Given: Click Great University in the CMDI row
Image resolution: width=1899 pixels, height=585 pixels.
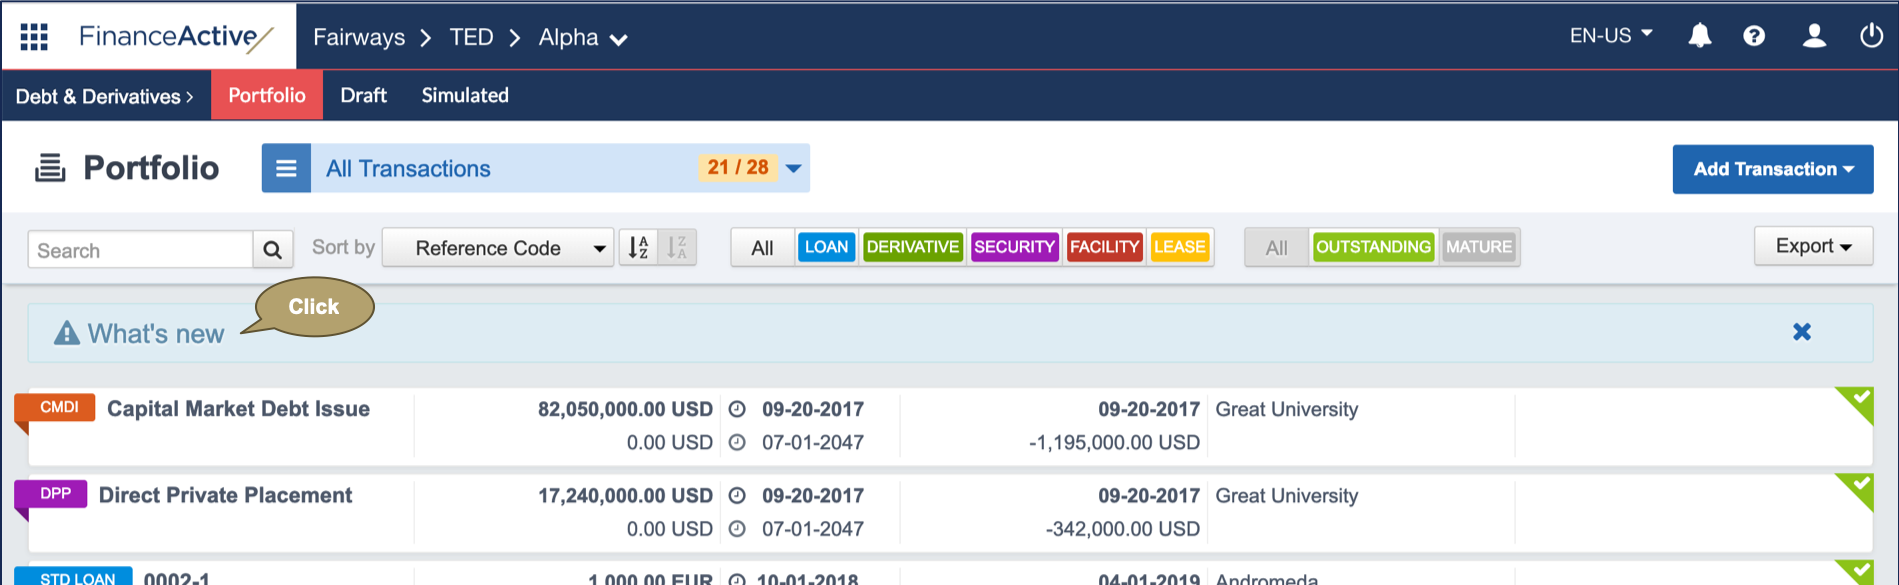Looking at the screenshot, I should [x=1287, y=409].
